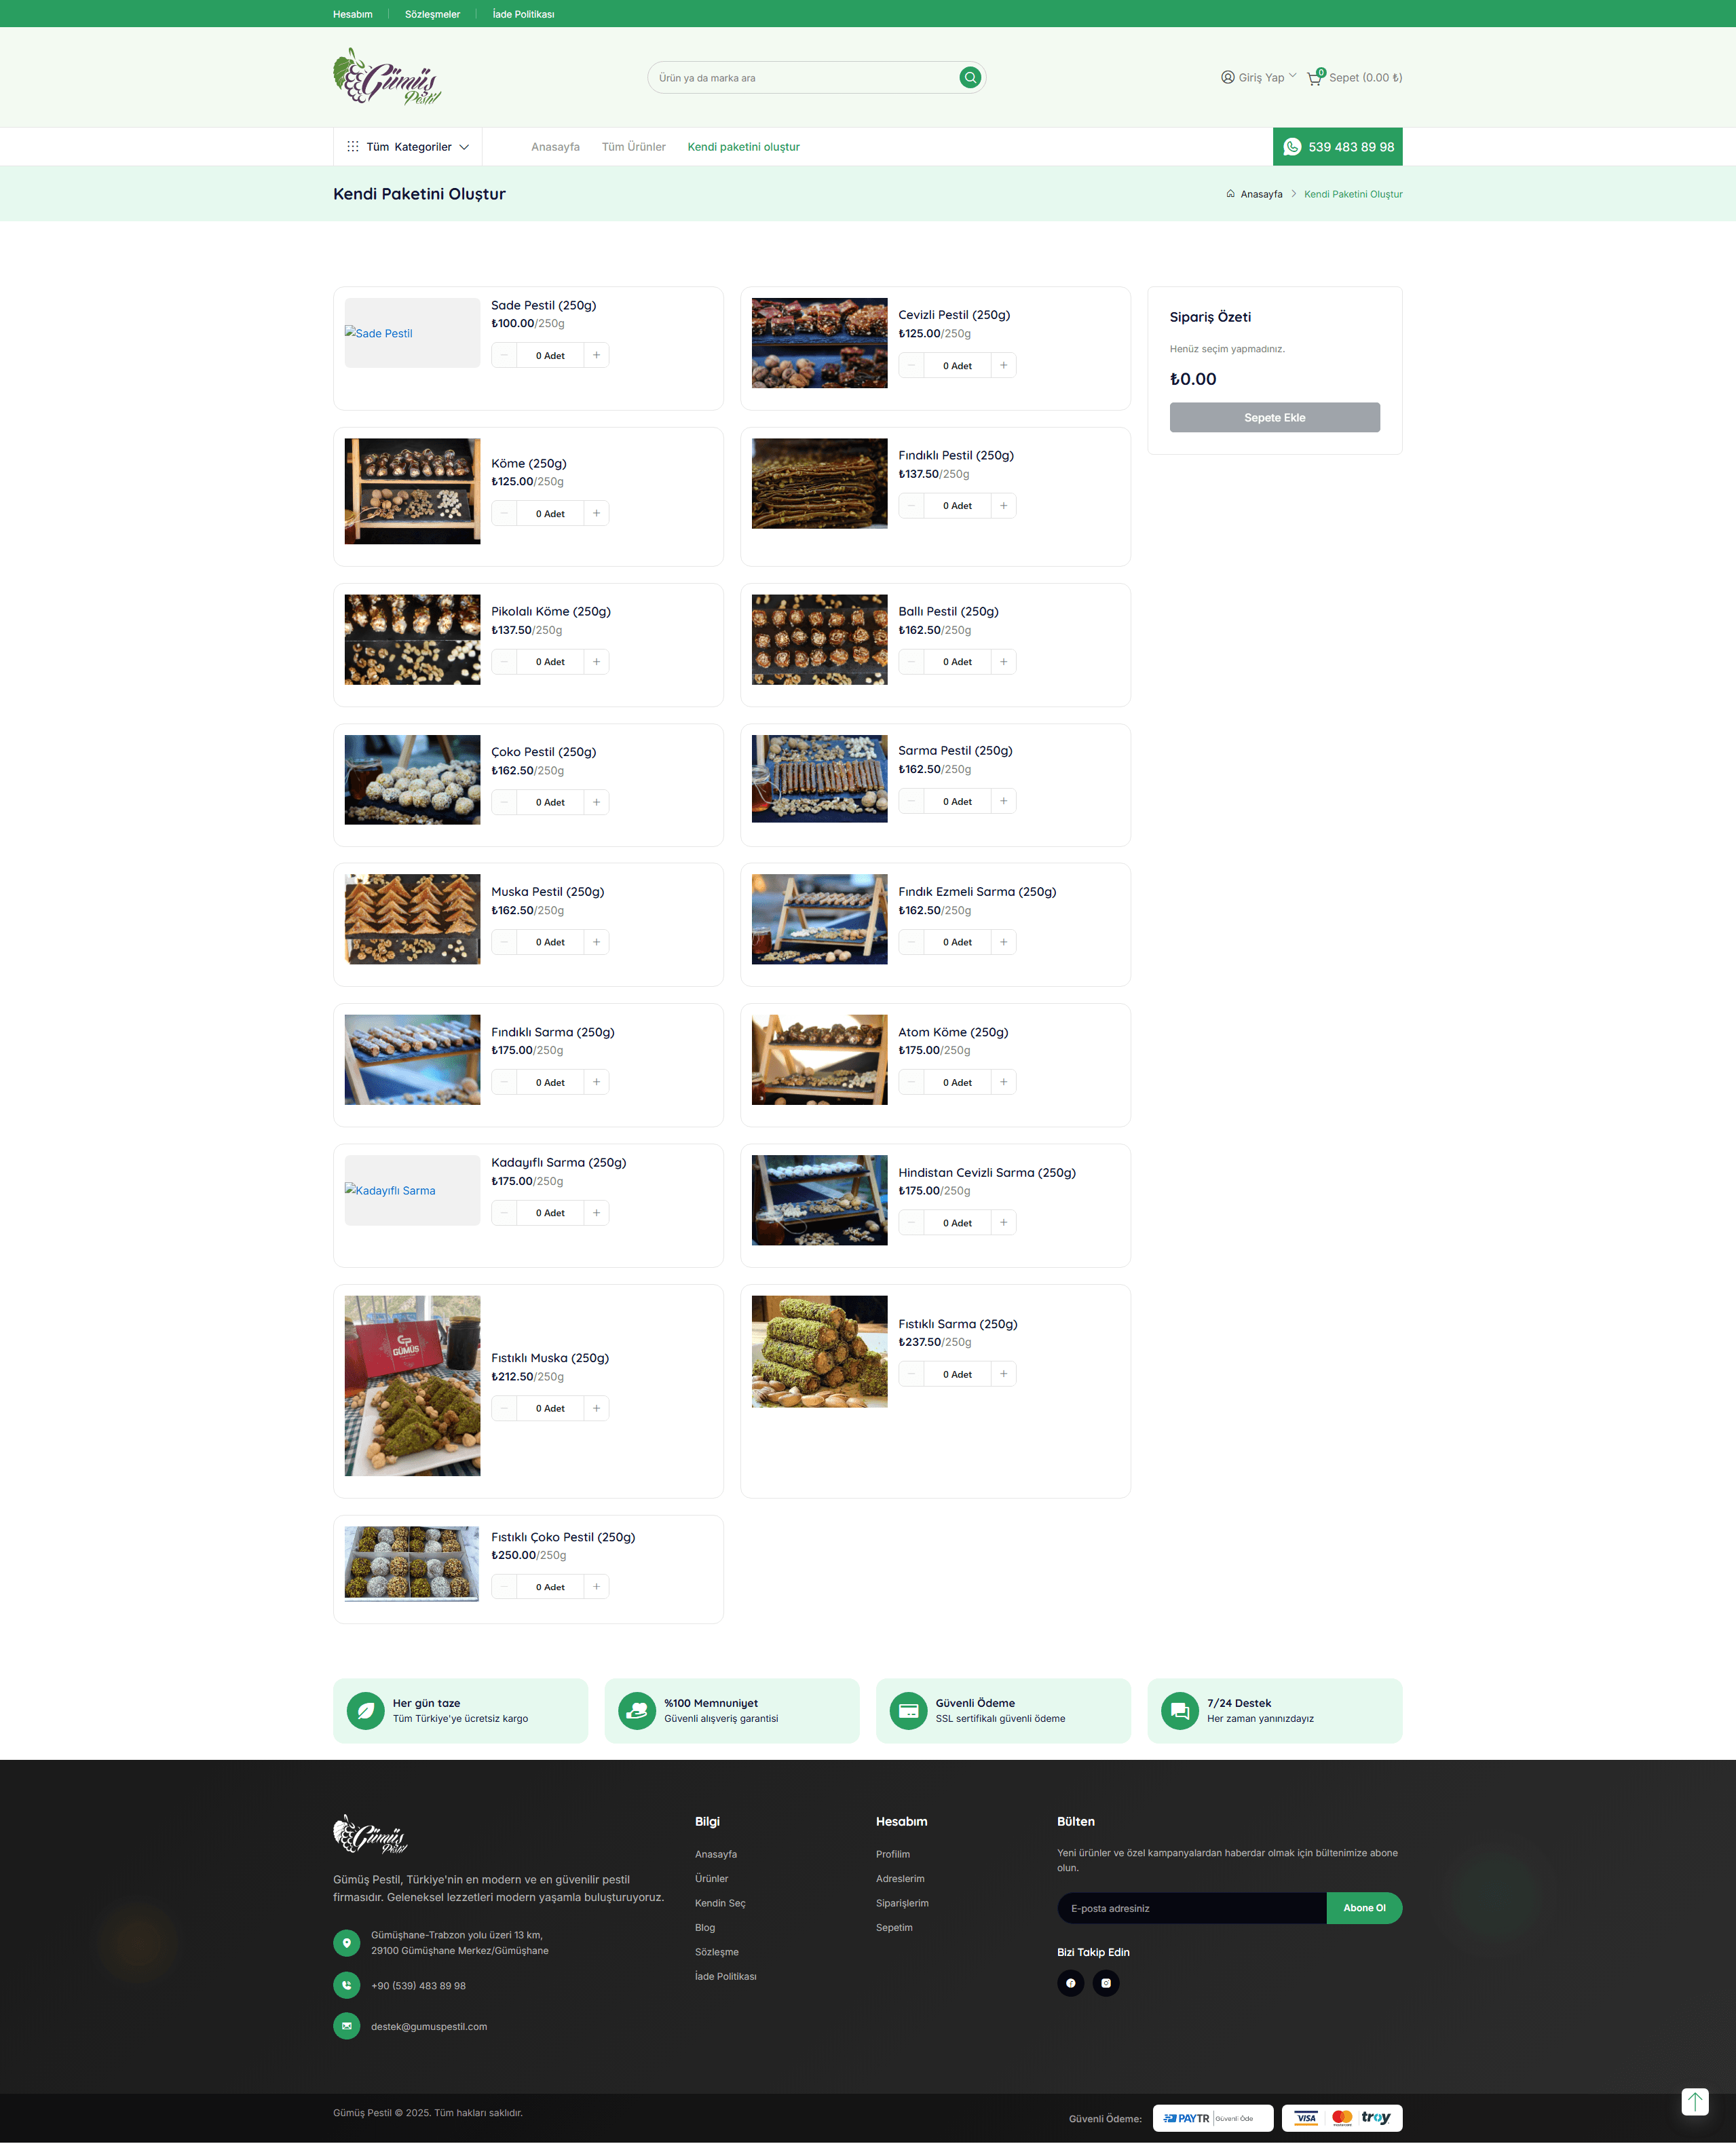Click the Sepete Ekle button

[1274, 417]
